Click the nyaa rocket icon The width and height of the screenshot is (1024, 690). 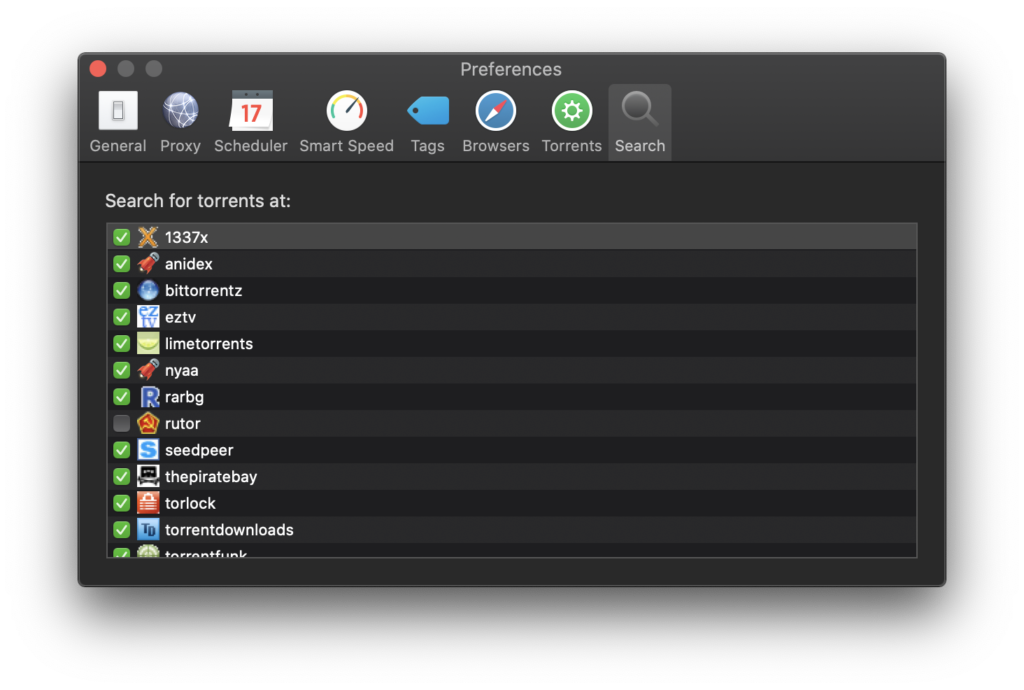148,370
